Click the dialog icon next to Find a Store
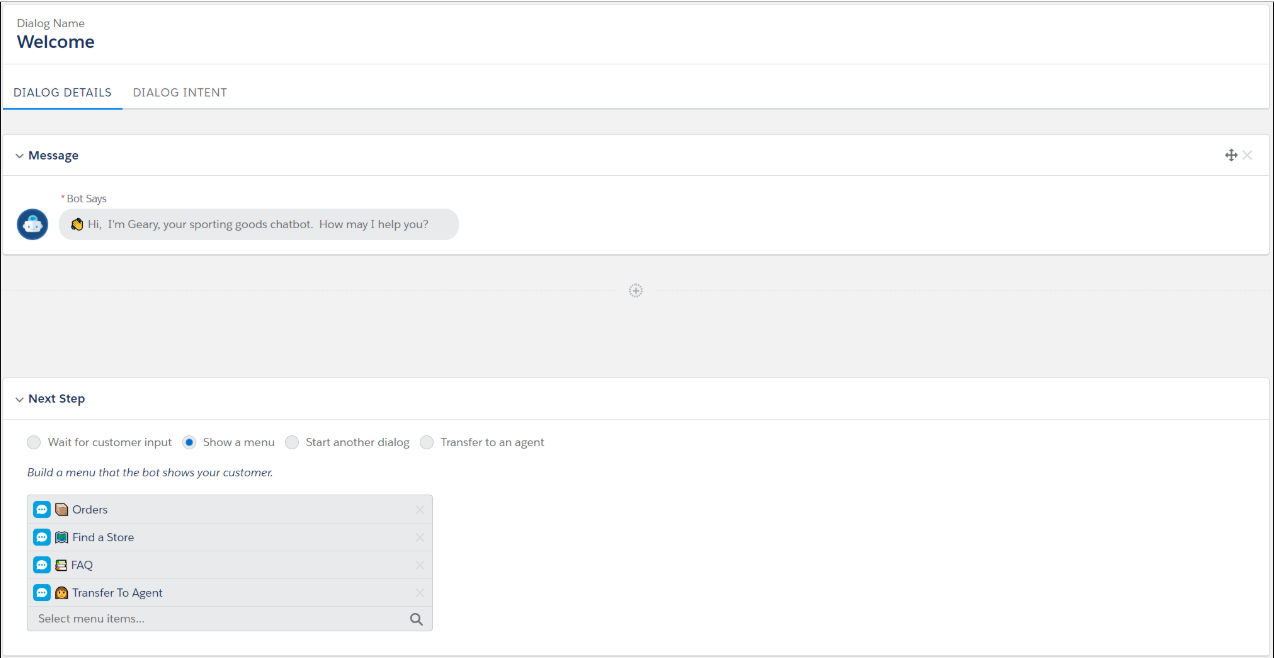 [42, 537]
